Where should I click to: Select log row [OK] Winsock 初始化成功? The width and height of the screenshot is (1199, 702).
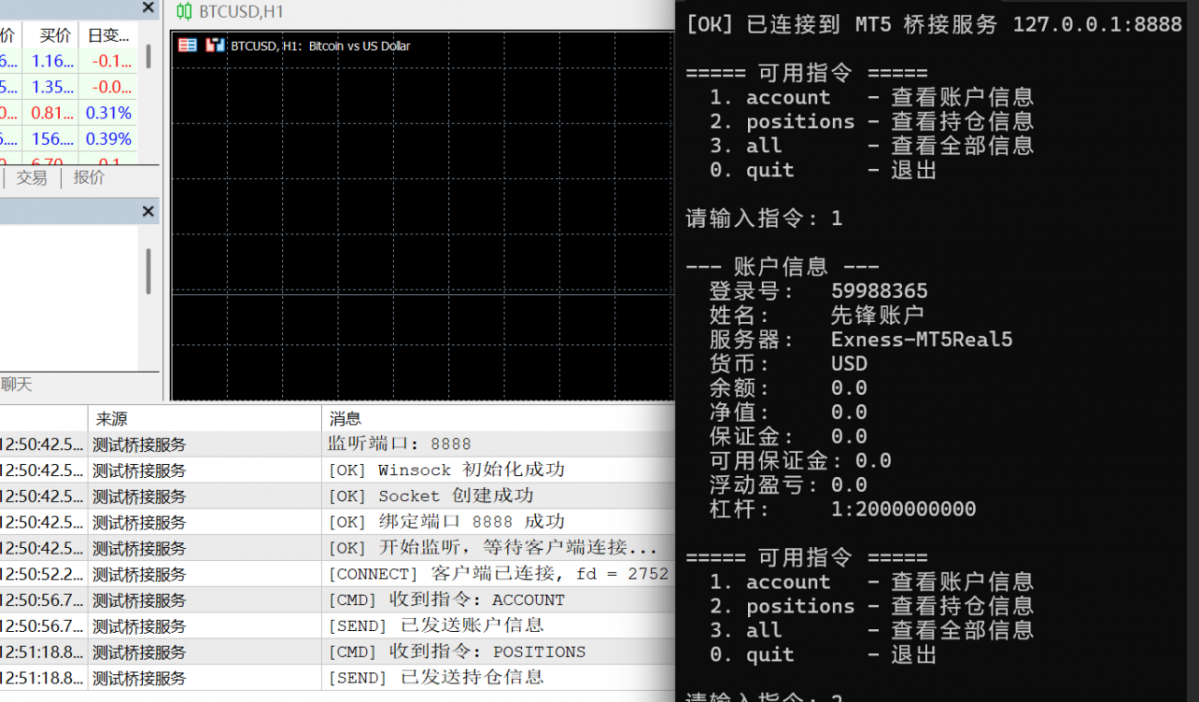(x=337, y=470)
